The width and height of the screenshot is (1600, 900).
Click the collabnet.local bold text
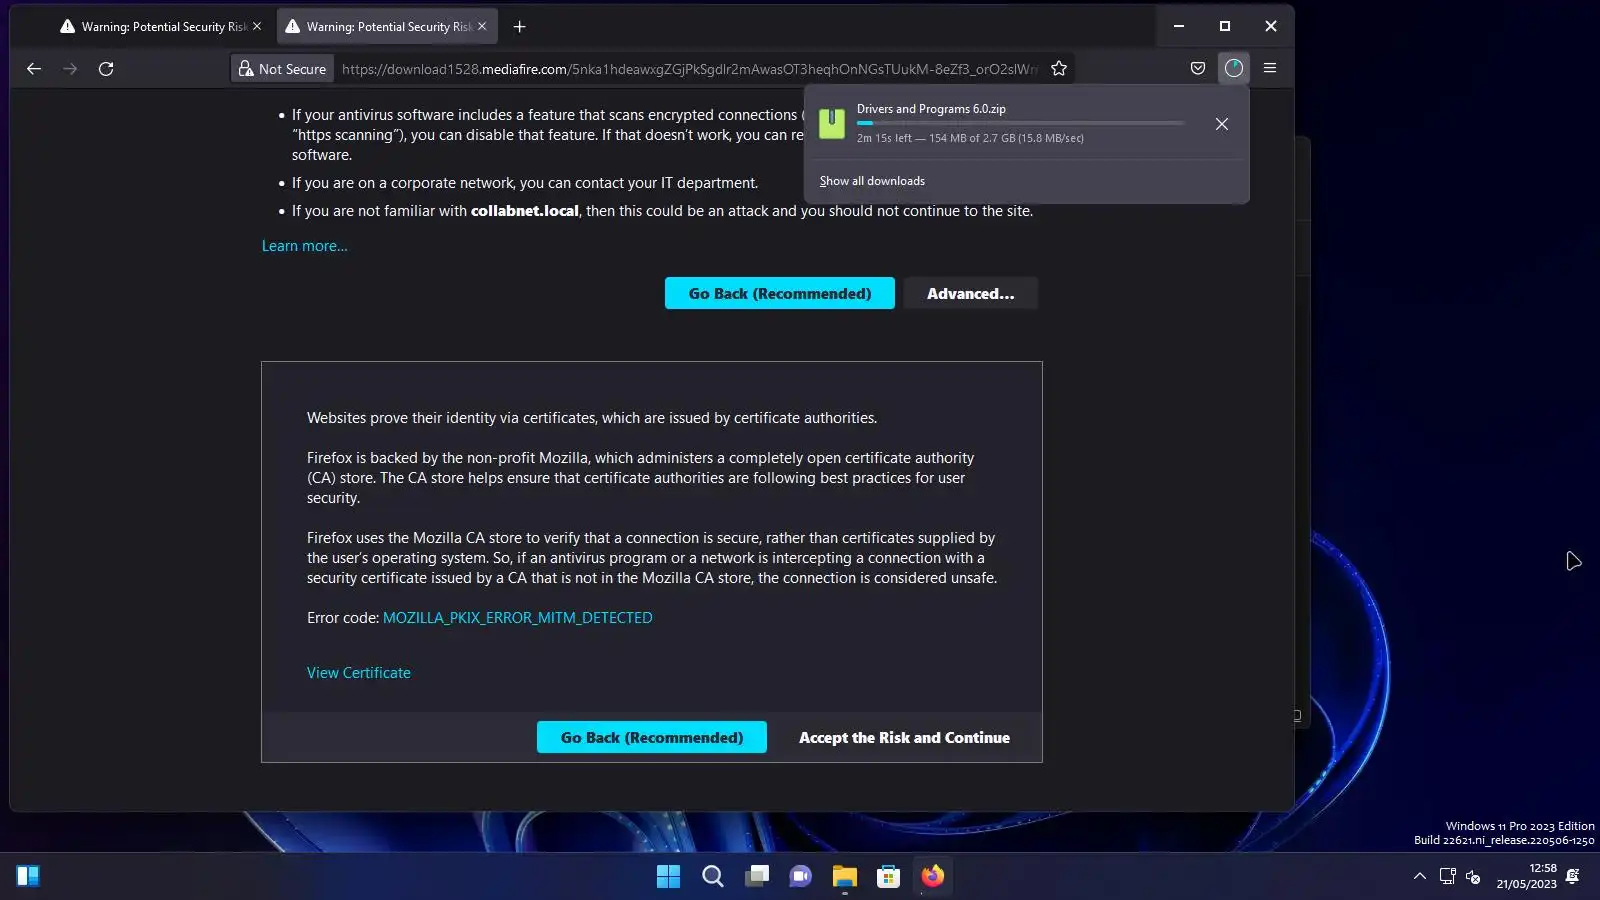pyautogui.click(x=525, y=211)
